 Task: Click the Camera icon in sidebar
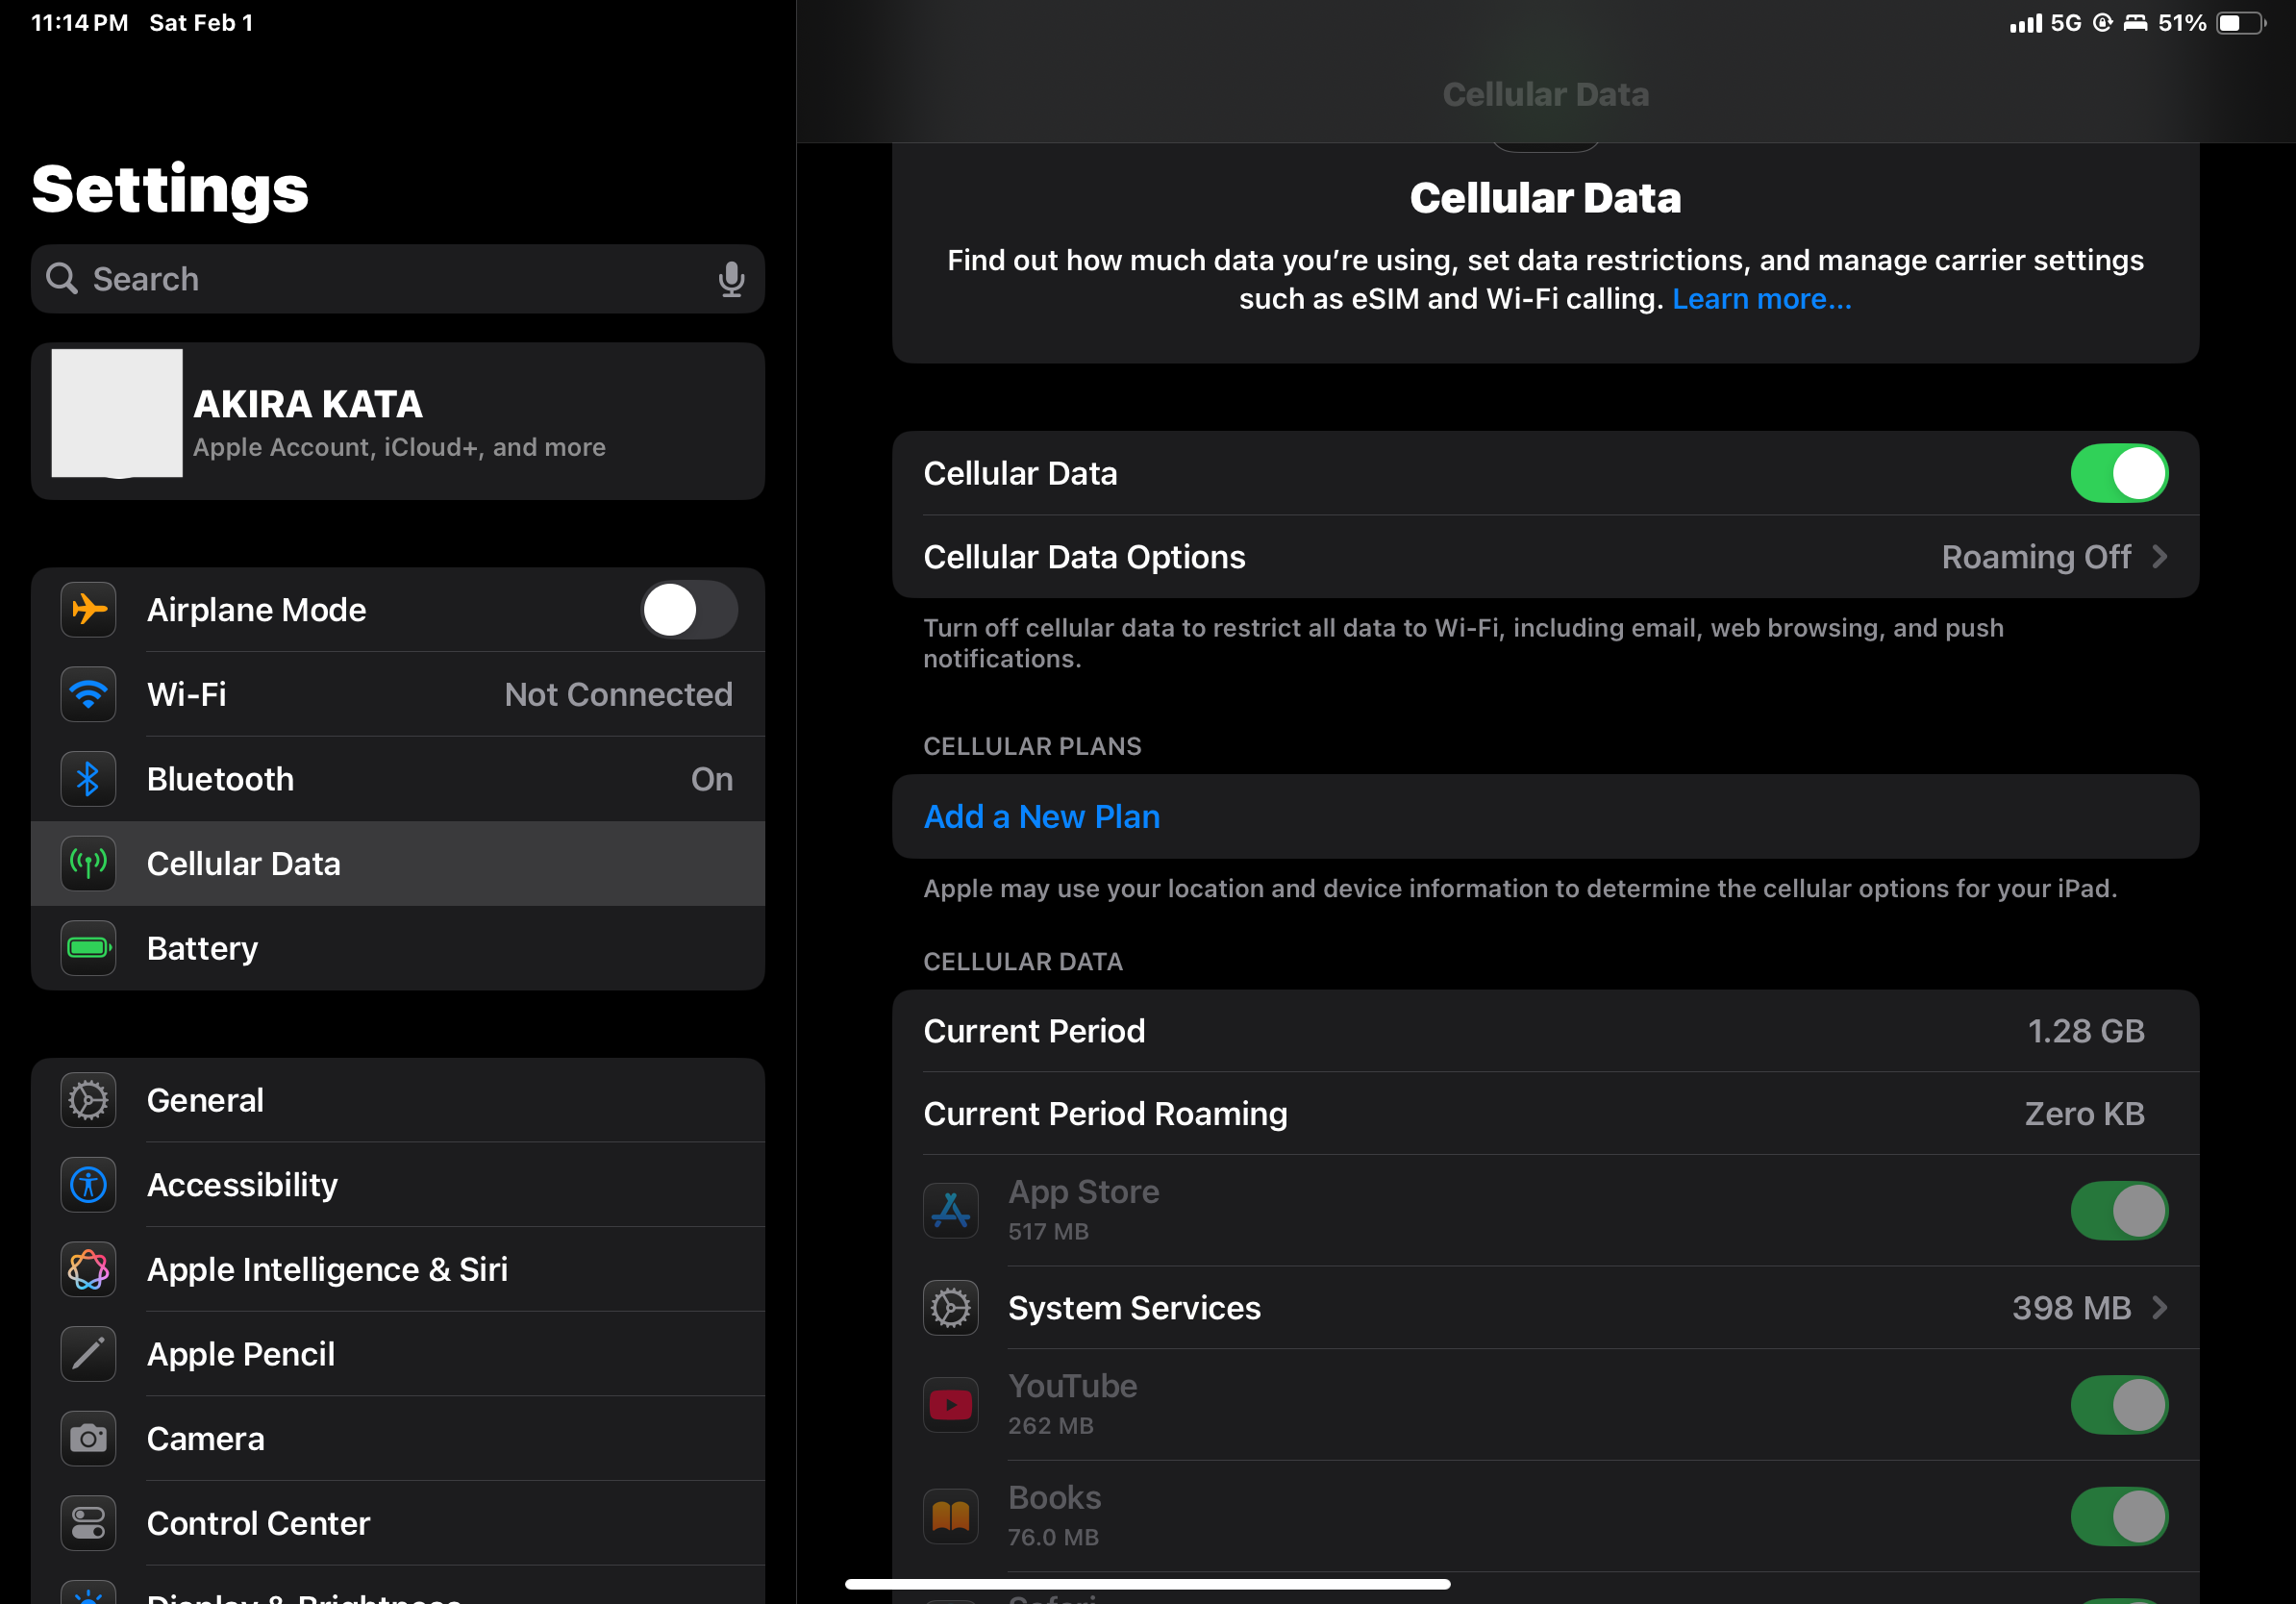(89, 1438)
